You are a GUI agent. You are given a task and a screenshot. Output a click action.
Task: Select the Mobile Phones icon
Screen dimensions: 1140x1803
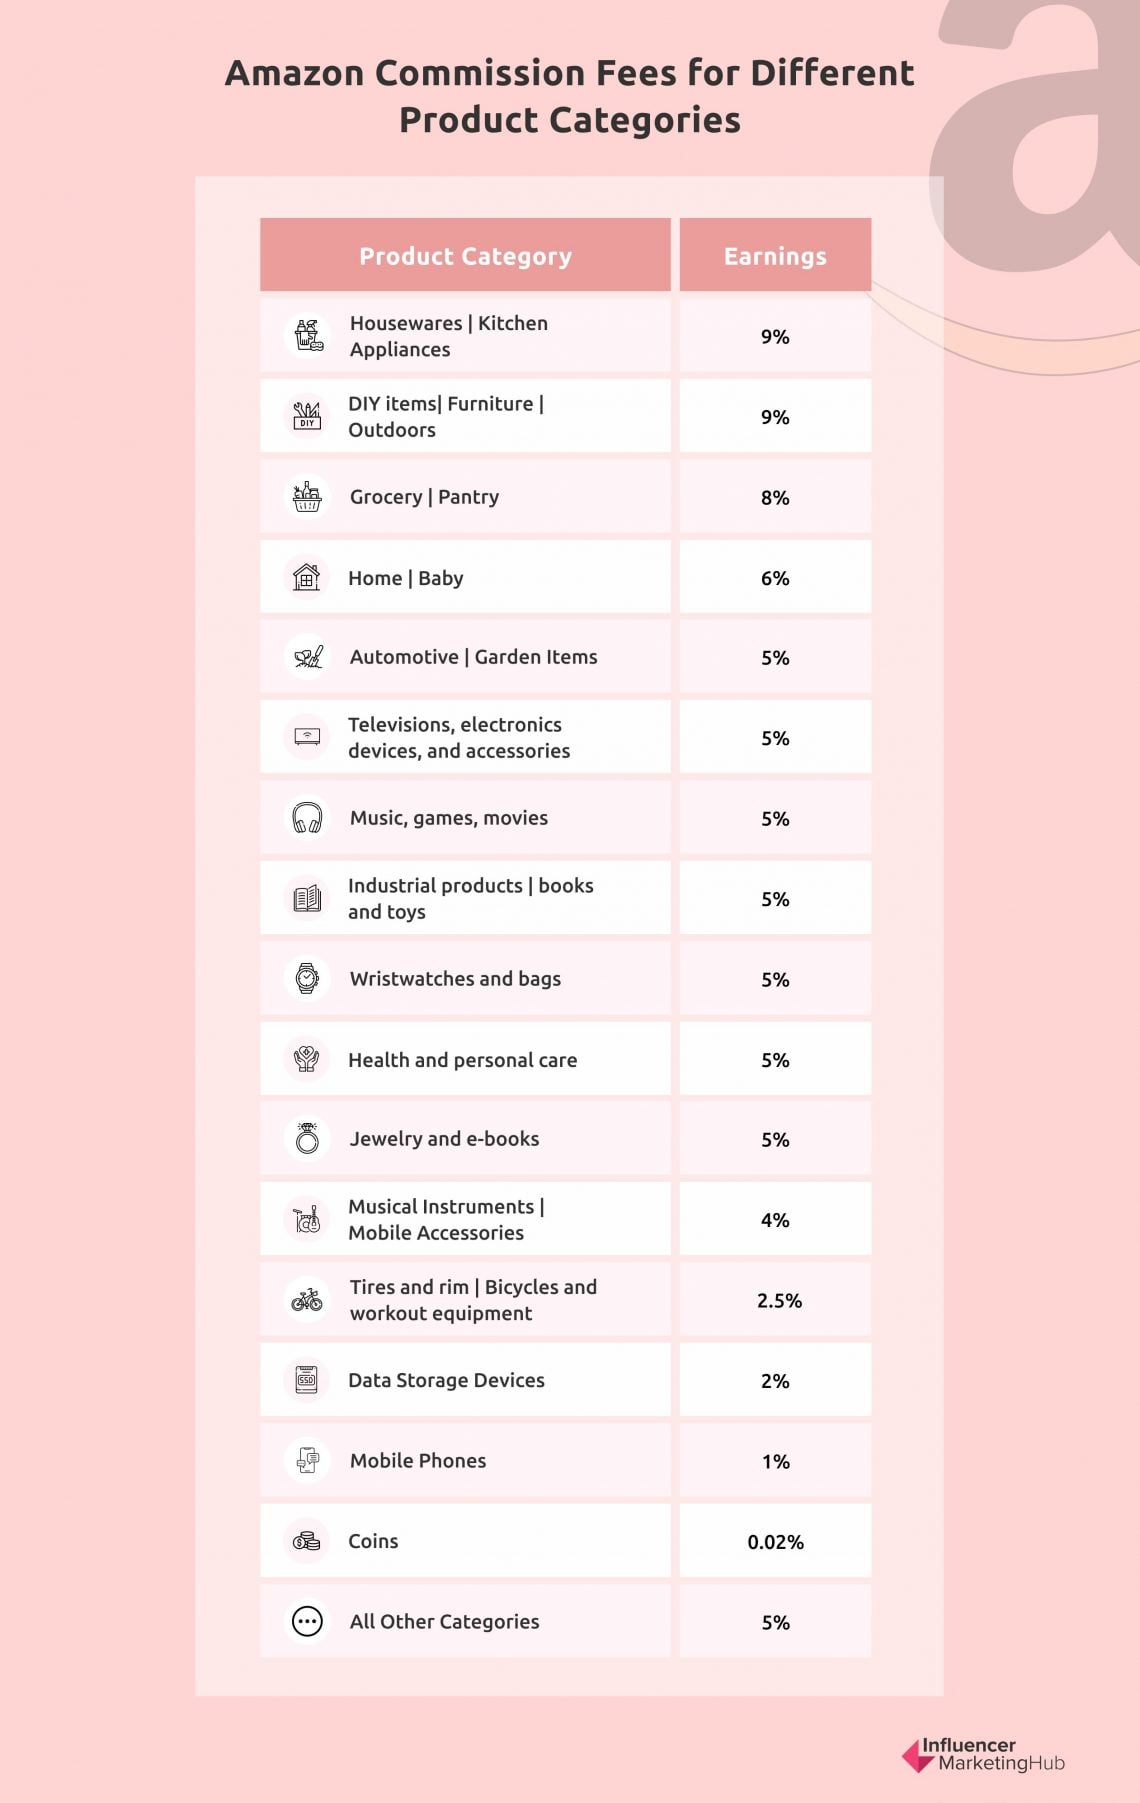(x=307, y=1460)
